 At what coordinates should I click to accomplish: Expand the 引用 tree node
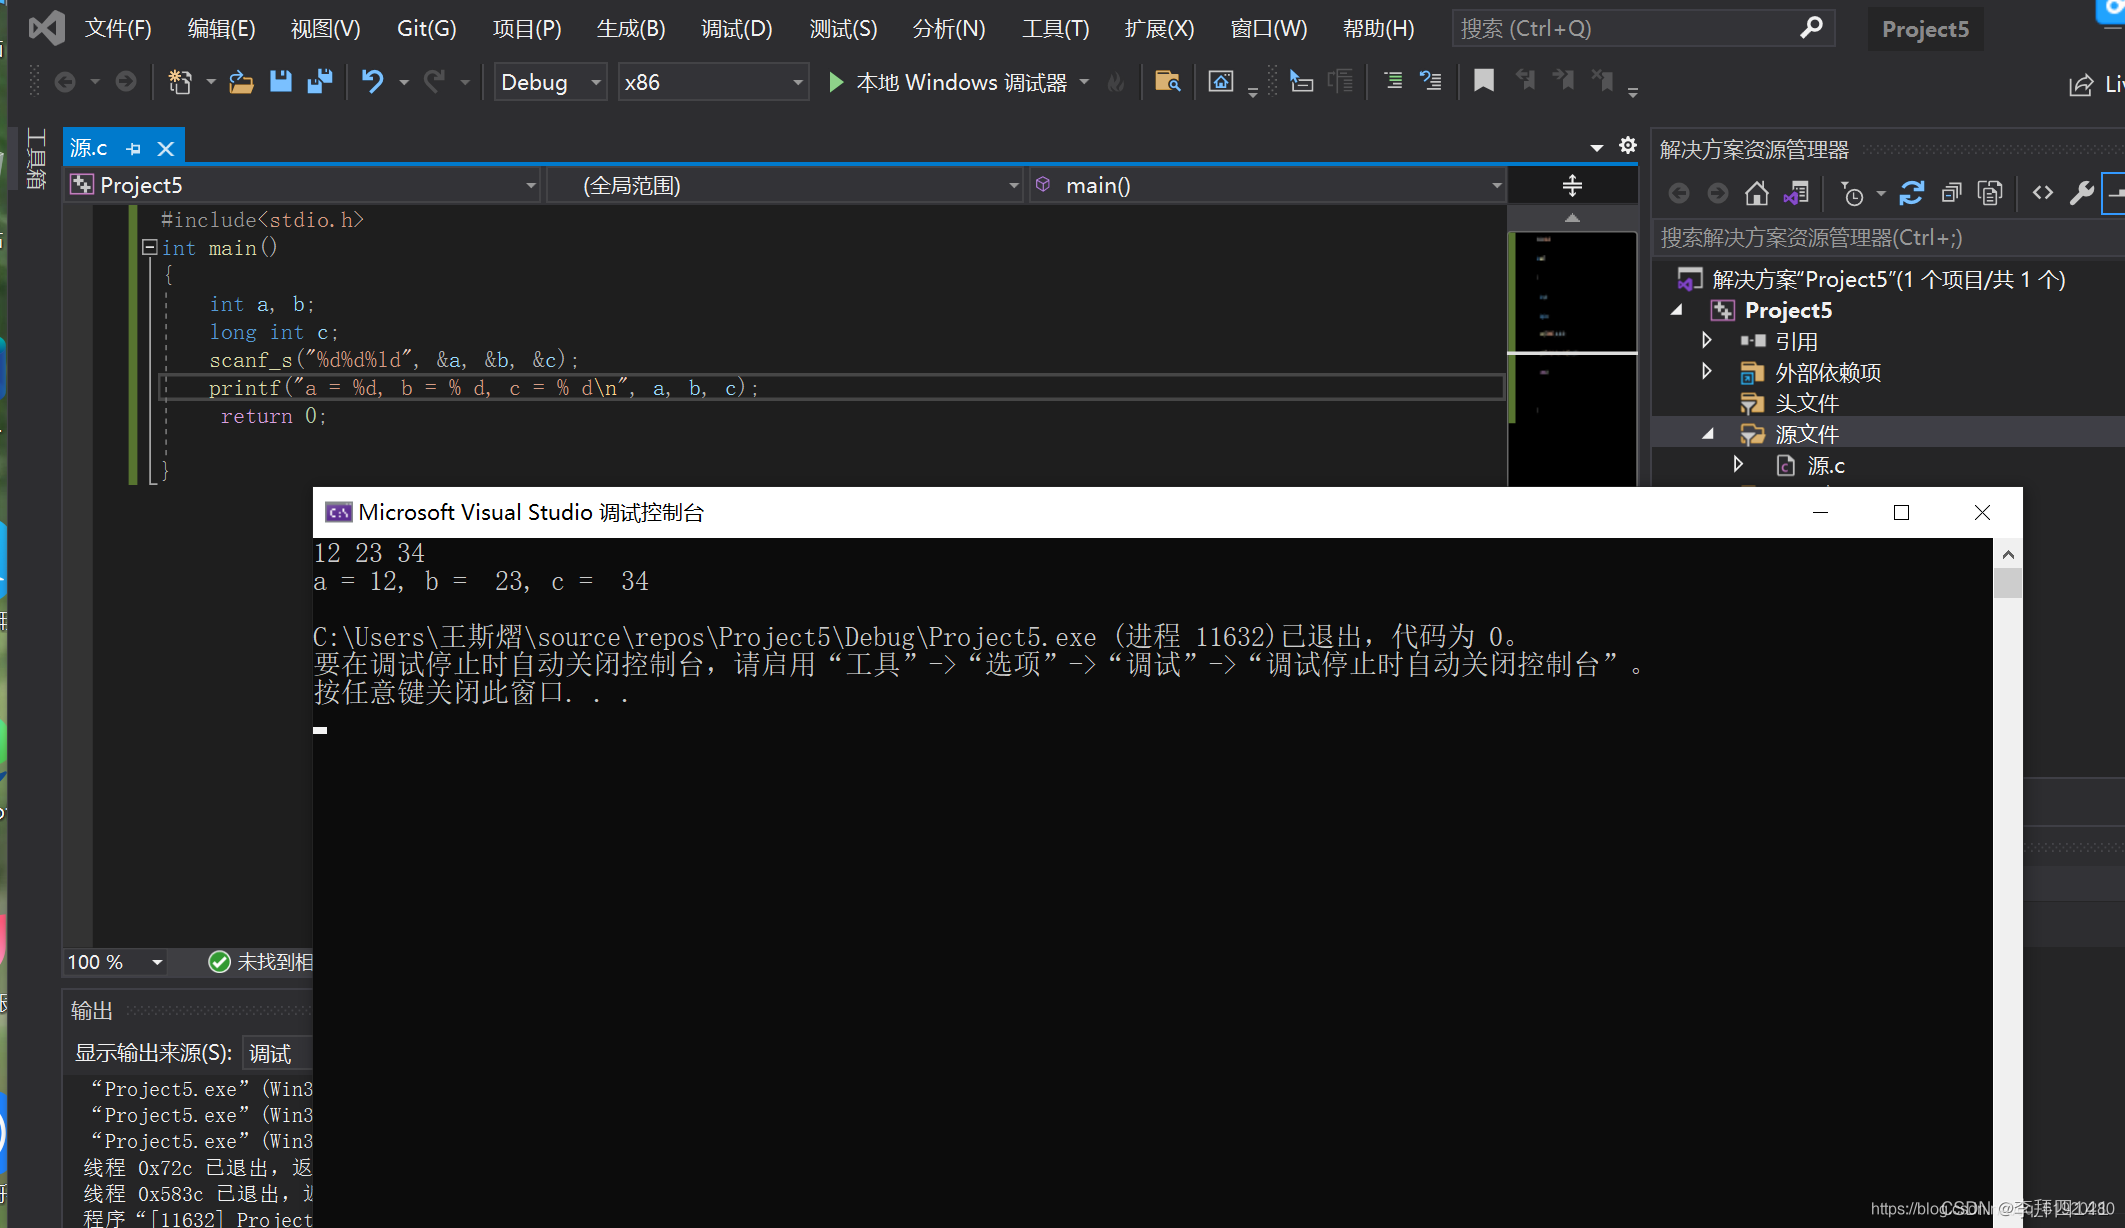pyautogui.click(x=1707, y=341)
